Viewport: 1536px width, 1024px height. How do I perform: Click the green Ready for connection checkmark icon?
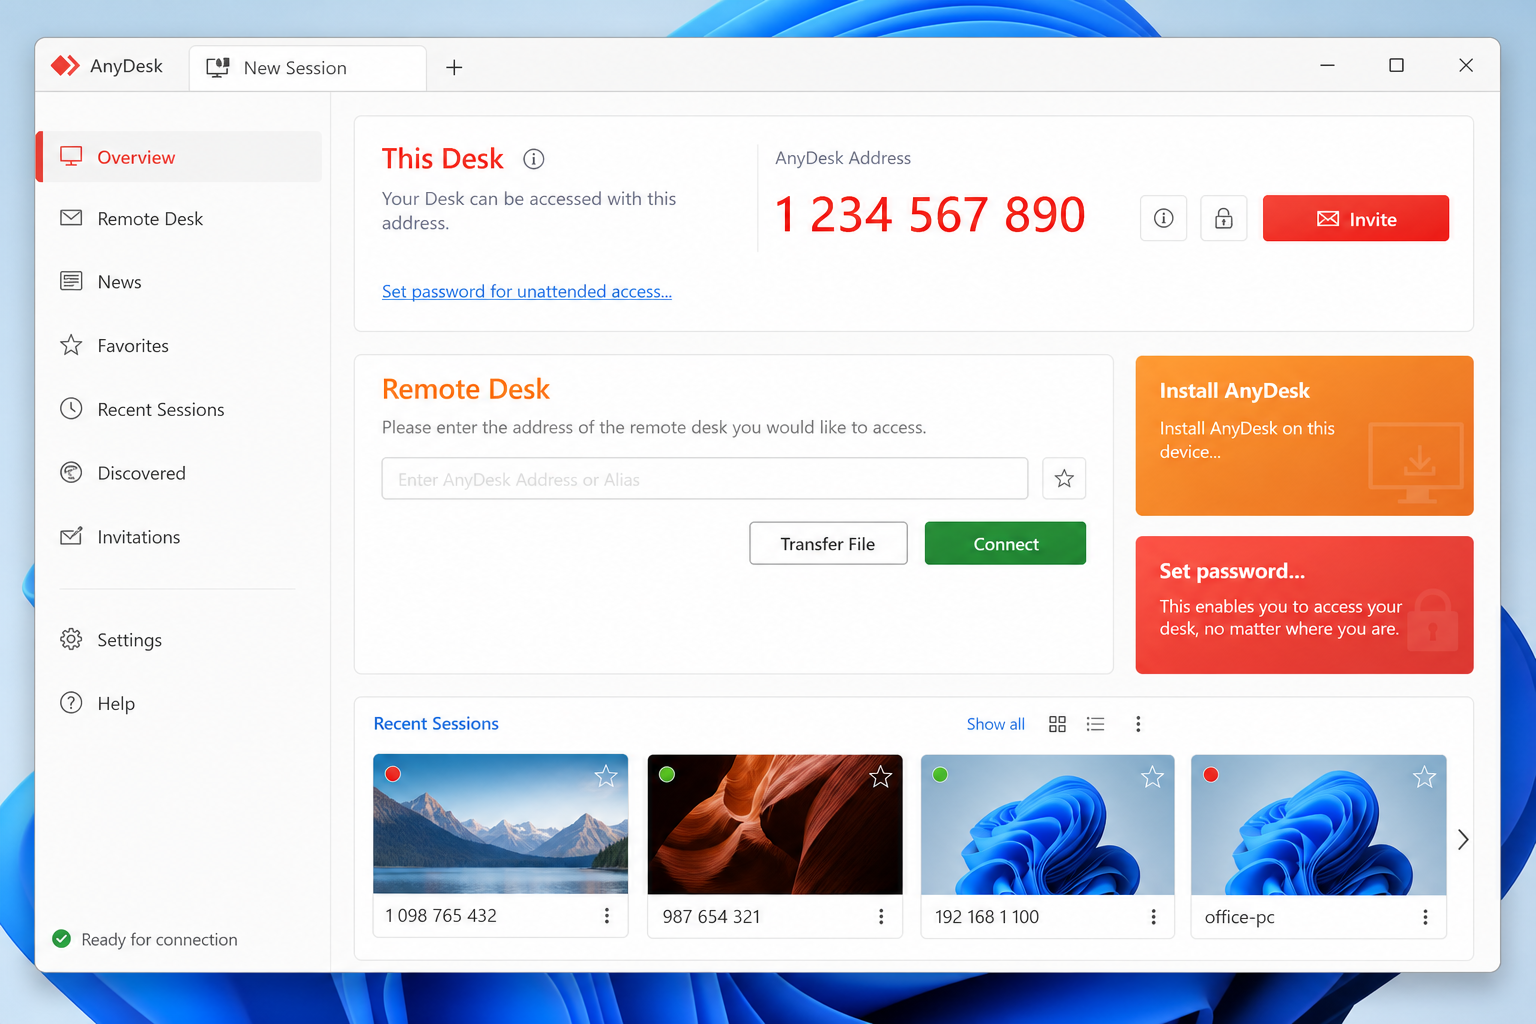pos(62,939)
